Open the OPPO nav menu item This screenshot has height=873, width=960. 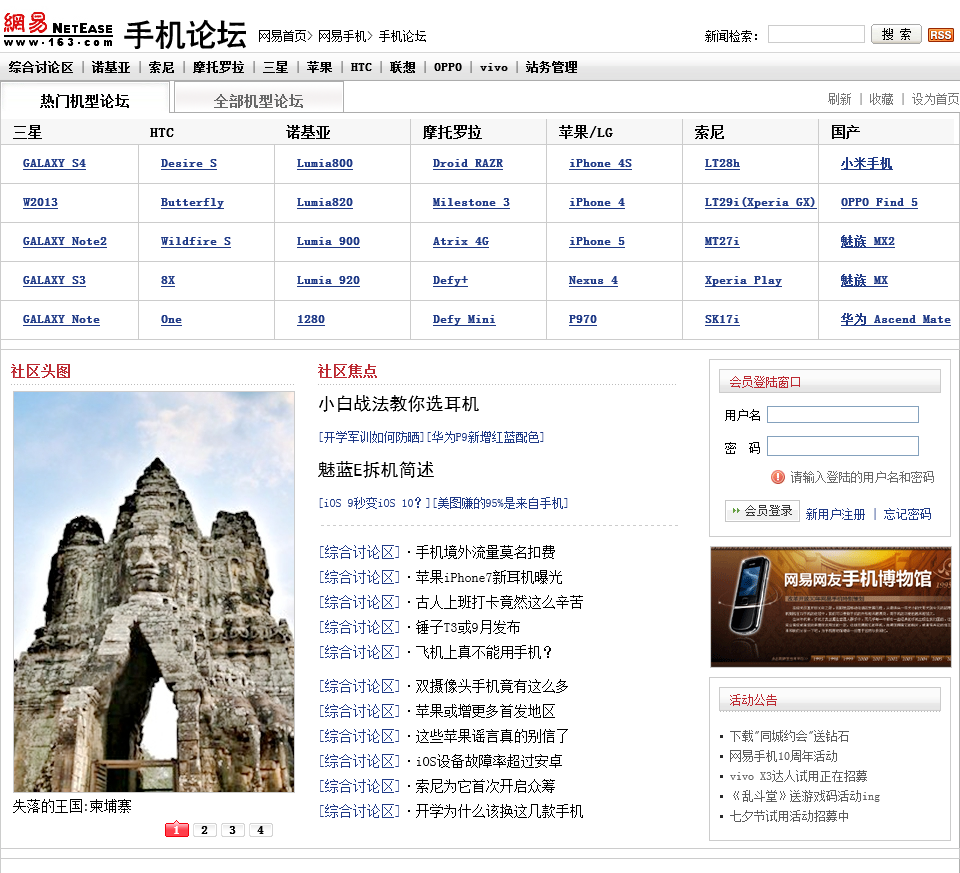tap(448, 67)
